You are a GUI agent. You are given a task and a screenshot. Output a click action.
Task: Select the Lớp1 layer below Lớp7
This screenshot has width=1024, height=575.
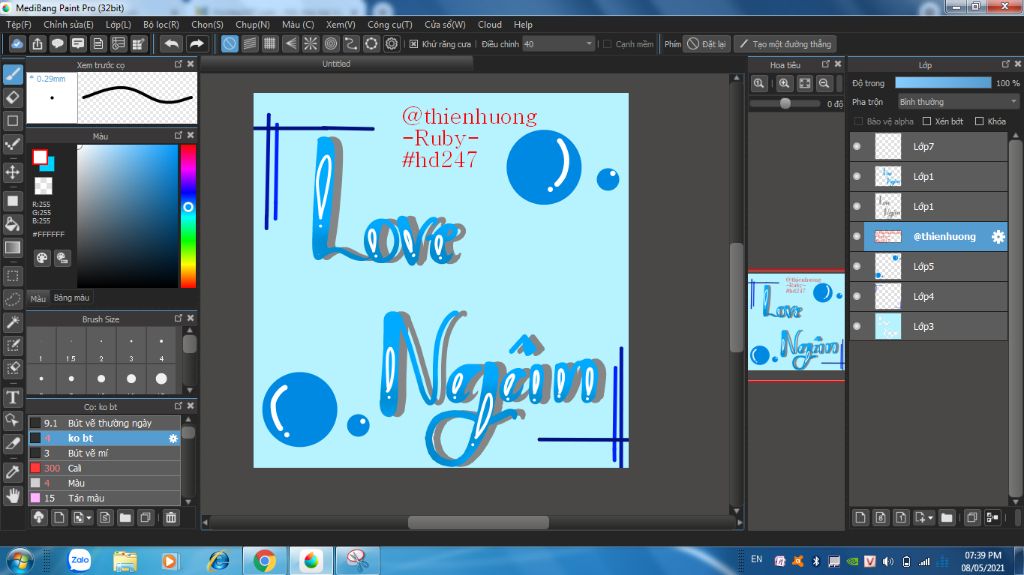coord(929,176)
